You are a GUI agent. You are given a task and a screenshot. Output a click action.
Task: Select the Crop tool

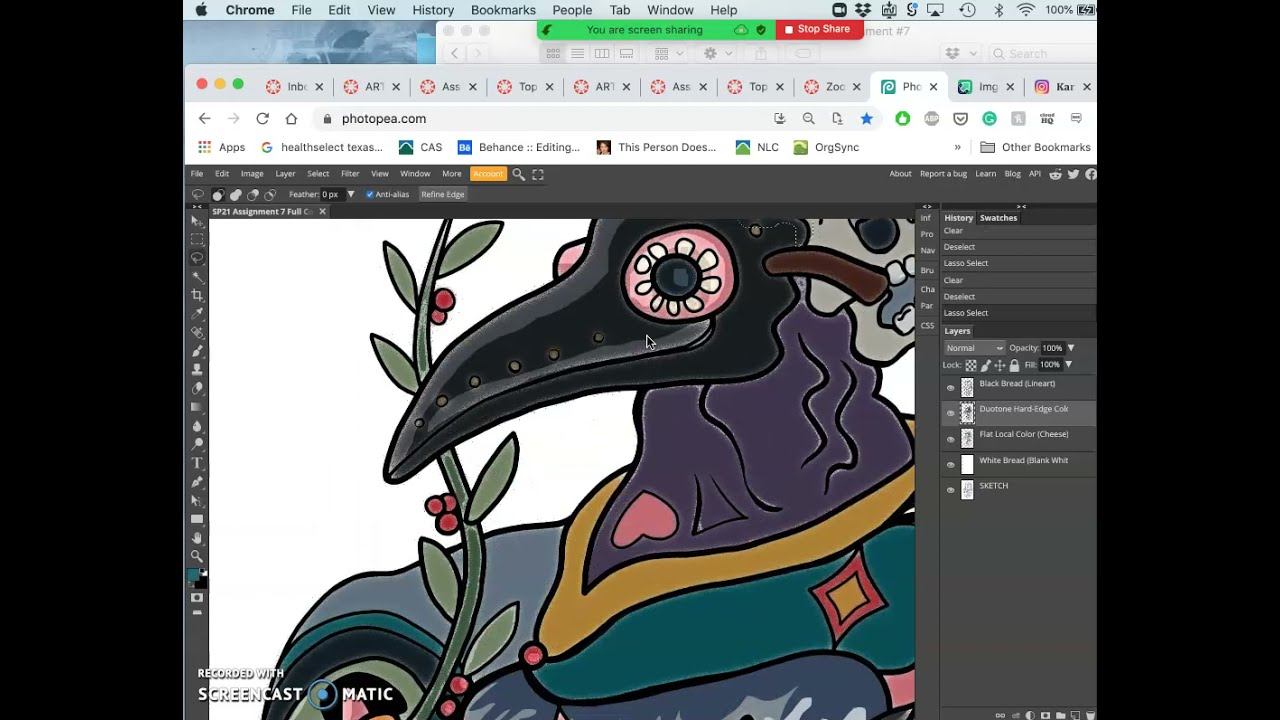tap(197, 295)
